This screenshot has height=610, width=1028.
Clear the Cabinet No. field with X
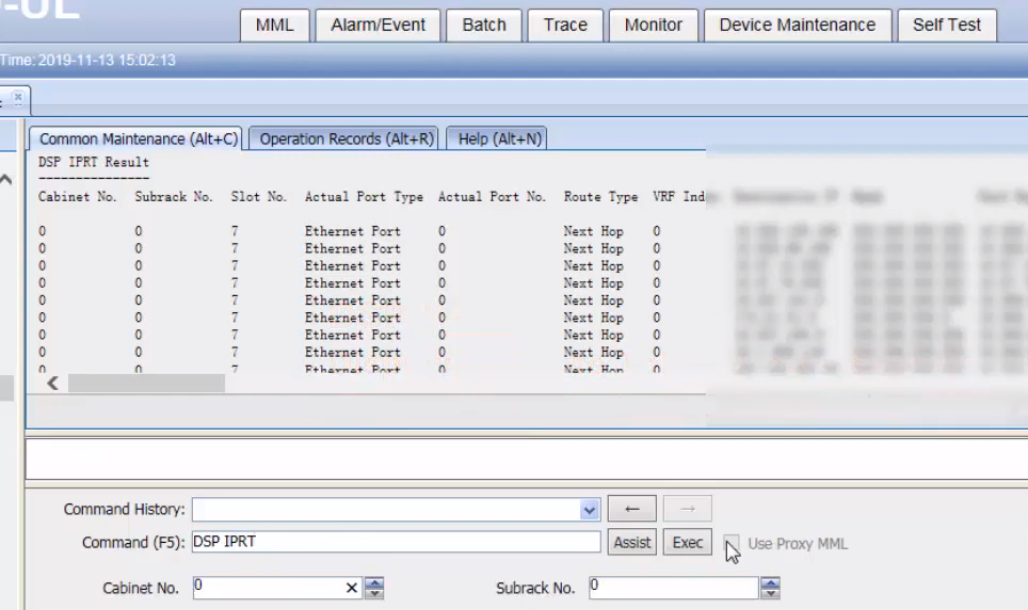coord(351,588)
